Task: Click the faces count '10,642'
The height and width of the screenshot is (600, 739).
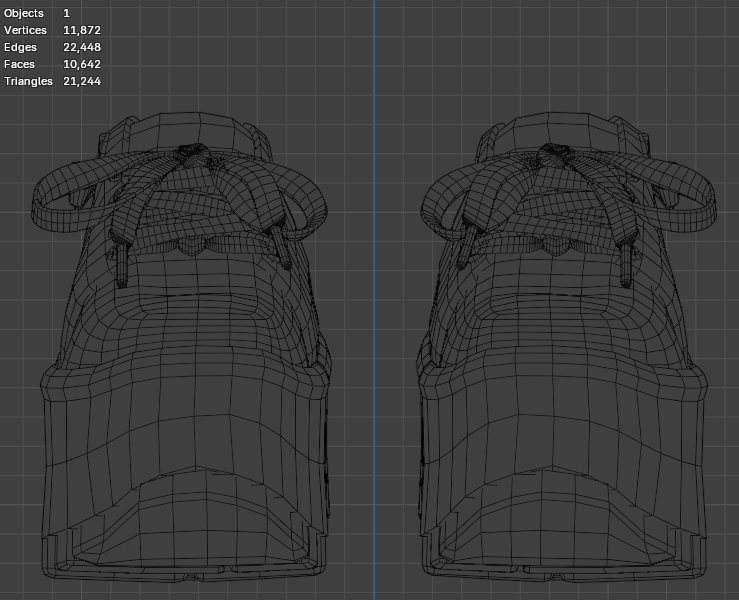Action: pos(82,64)
